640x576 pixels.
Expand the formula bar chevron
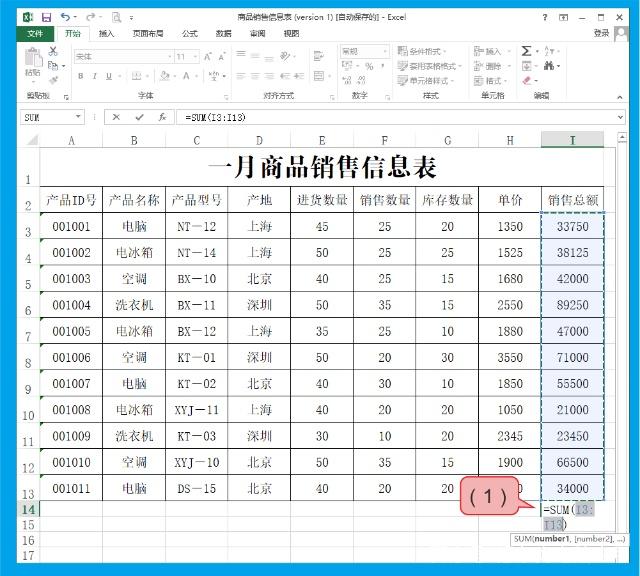(620, 118)
